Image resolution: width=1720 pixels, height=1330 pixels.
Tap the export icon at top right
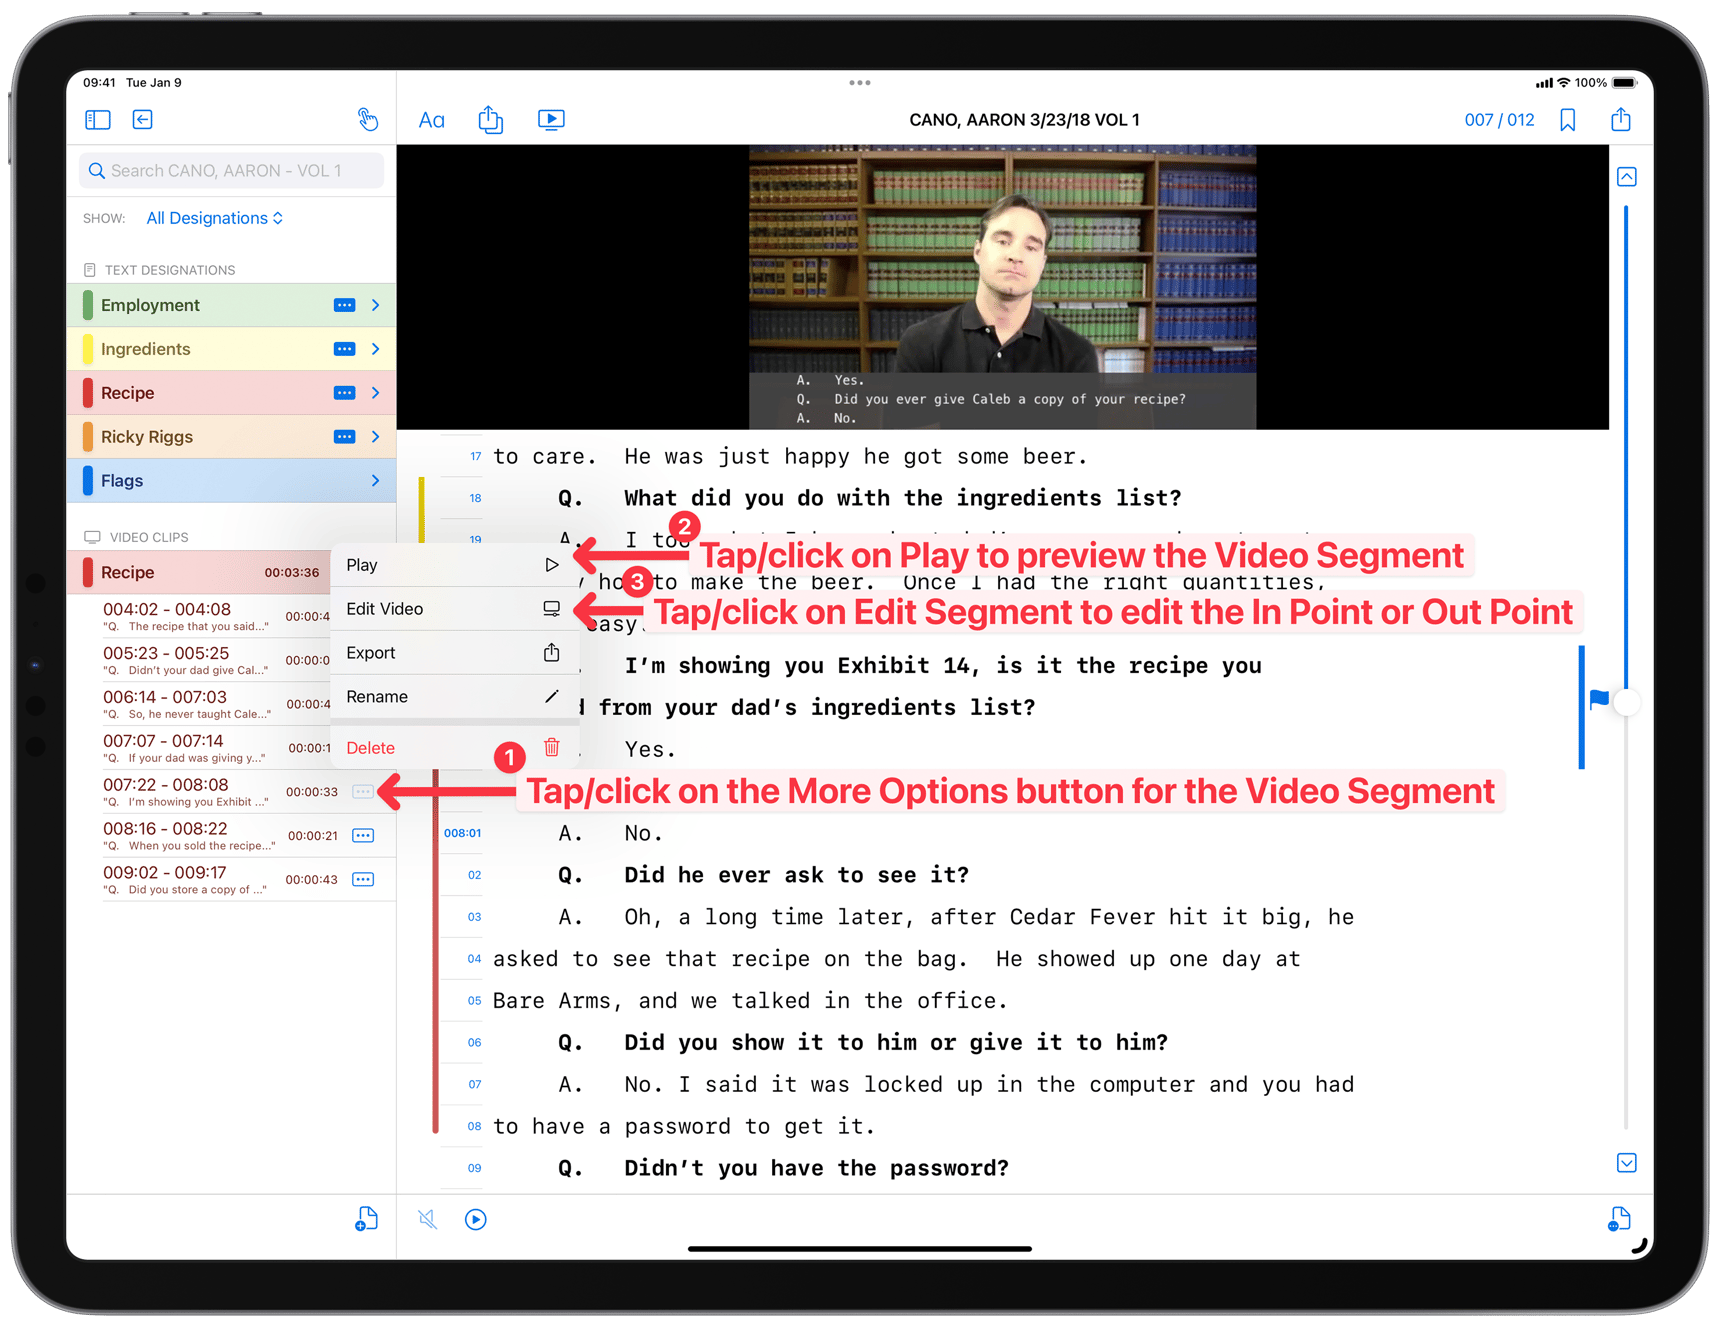click(x=1620, y=119)
